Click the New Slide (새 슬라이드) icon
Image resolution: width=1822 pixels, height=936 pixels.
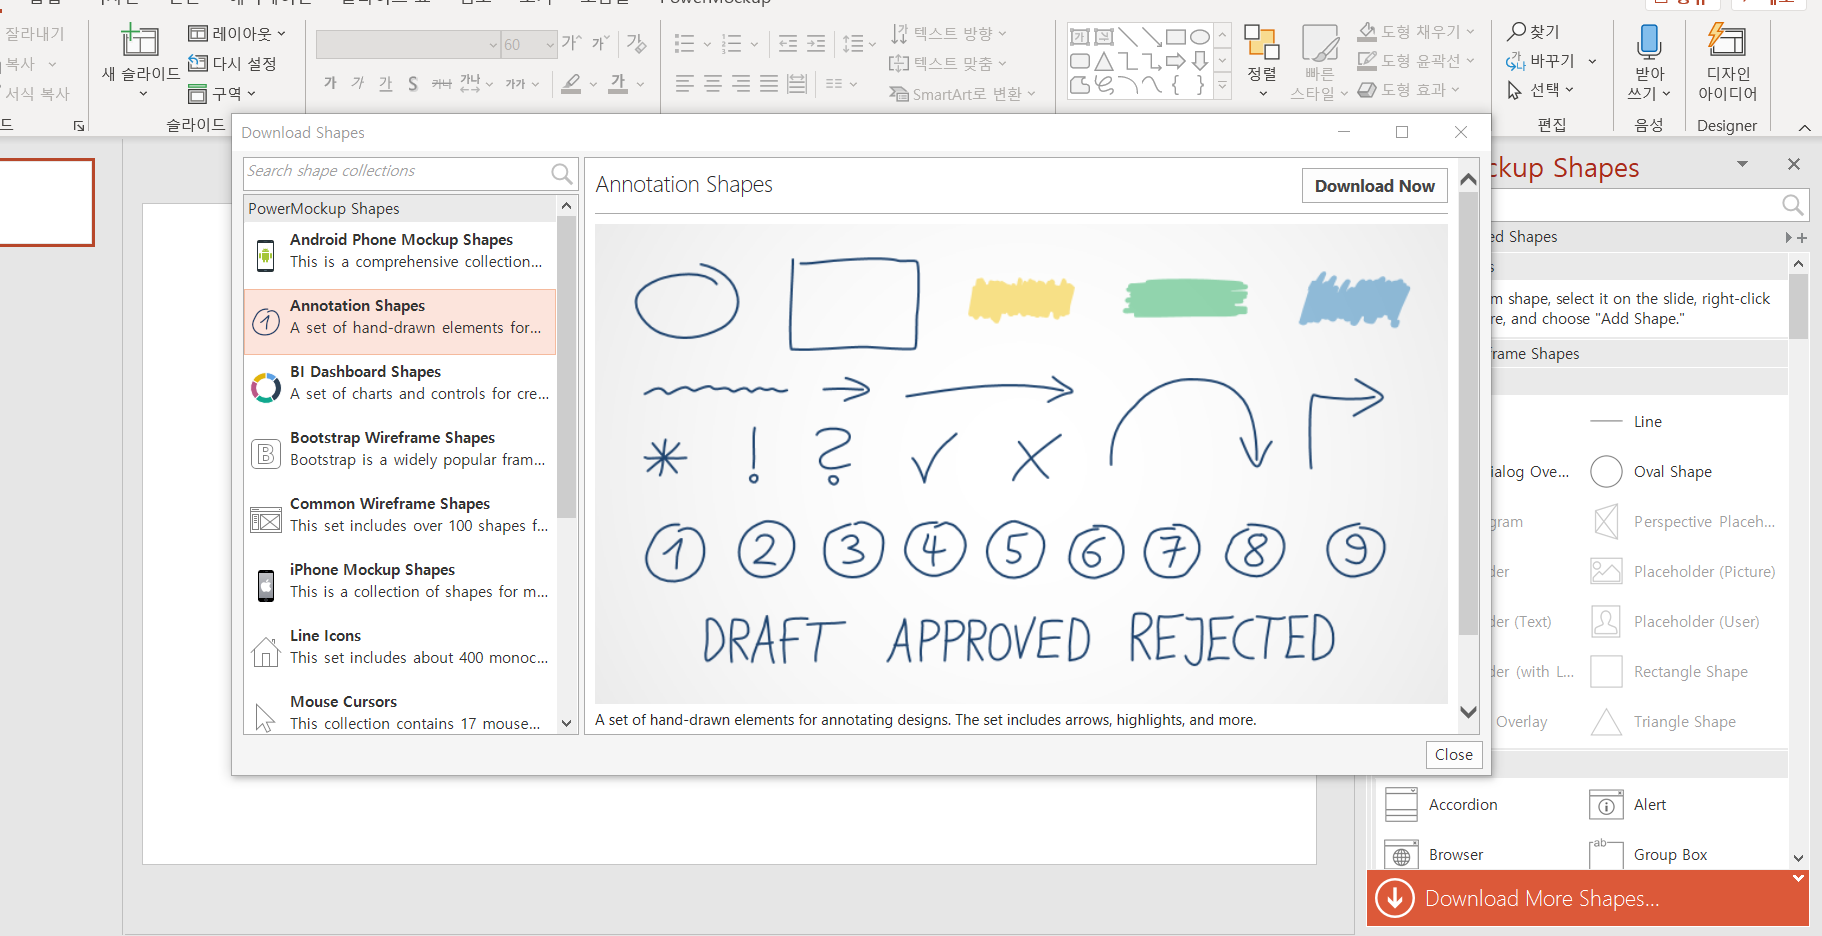140,41
